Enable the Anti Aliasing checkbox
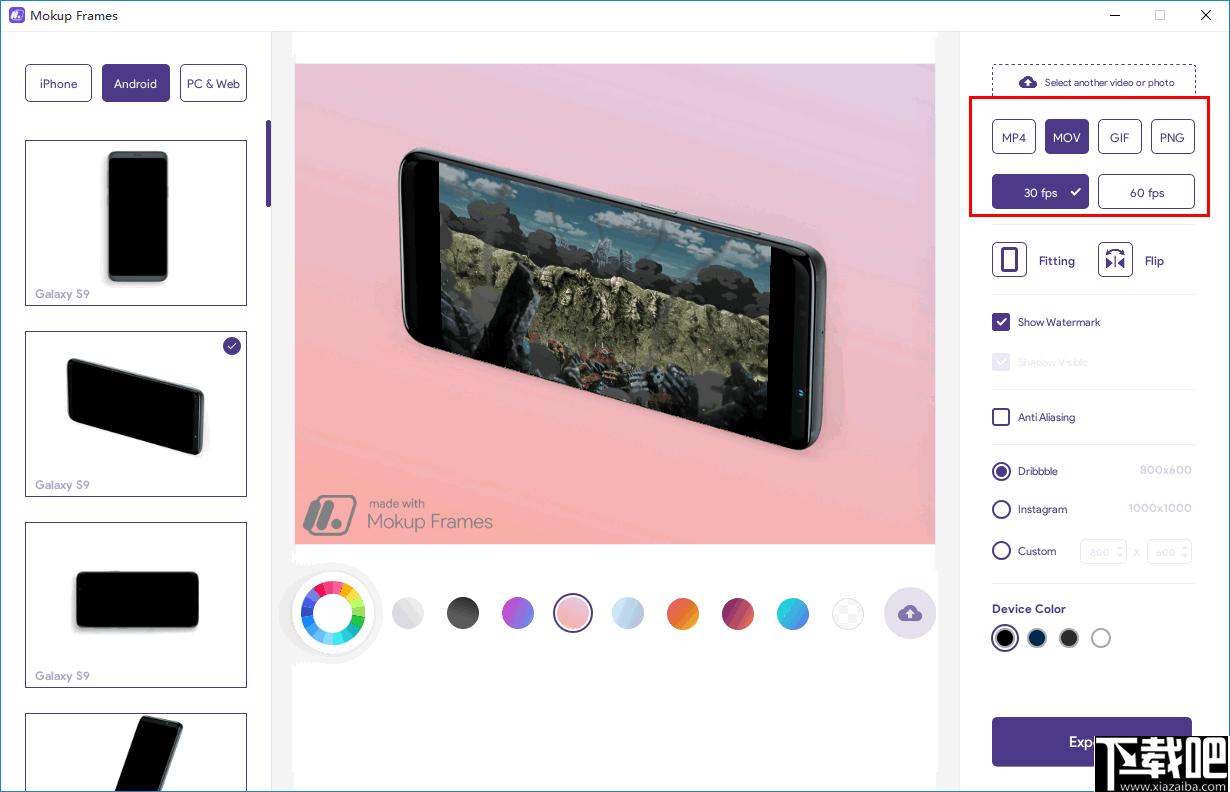1230x792 pixels. click(x=1001, y=417)
